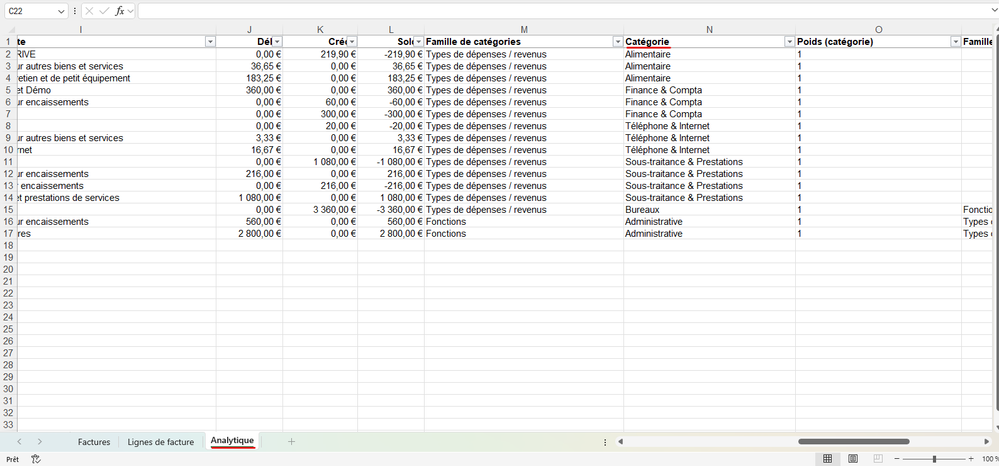Click zoom in plus button
Image resolution: width=999 pixels, height=466 pixels.
point(969,459)
